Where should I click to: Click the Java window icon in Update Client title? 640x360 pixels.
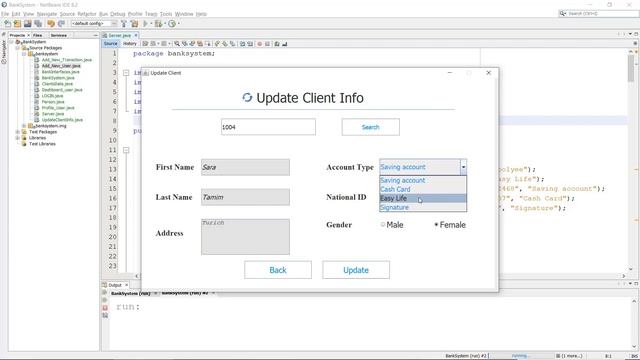[146, 73]
